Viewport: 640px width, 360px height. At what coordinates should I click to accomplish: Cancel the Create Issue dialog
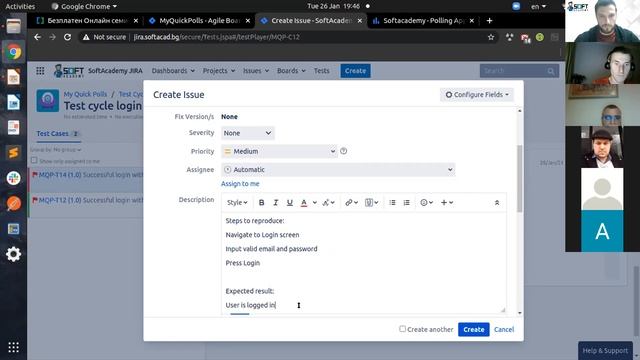point(504,329)
